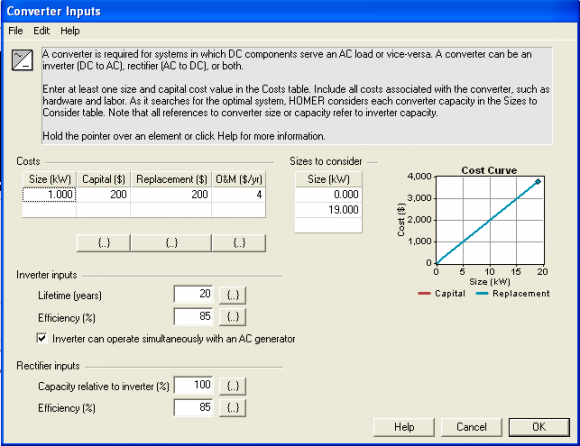Open the Edit menu
The width and height of the screenshot is (580, 446).
[41, 31]
